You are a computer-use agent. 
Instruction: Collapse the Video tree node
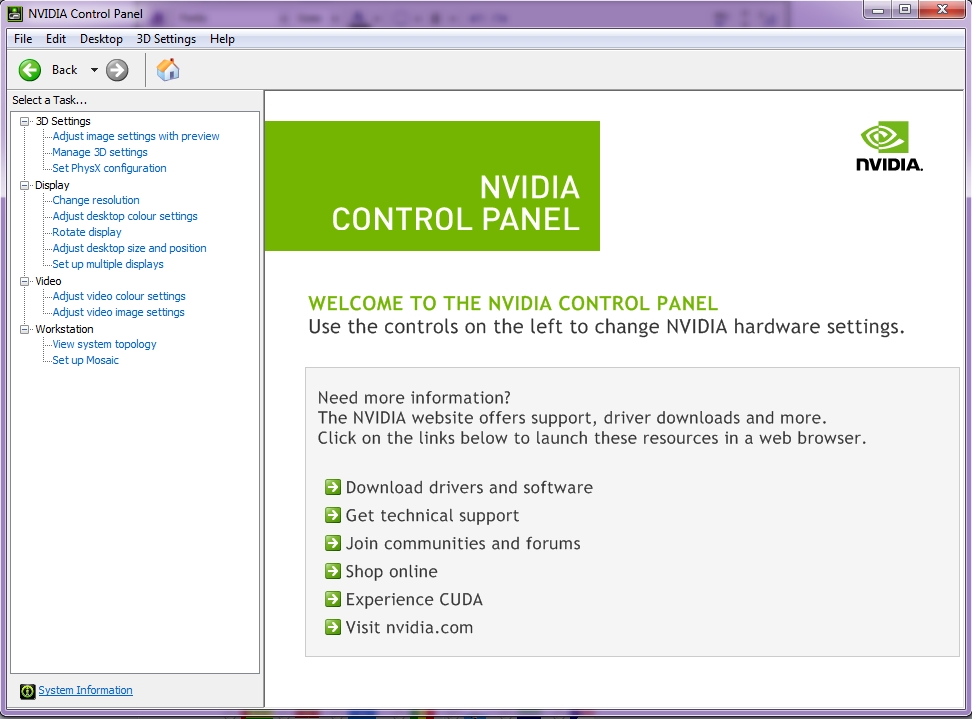[24, 281]
